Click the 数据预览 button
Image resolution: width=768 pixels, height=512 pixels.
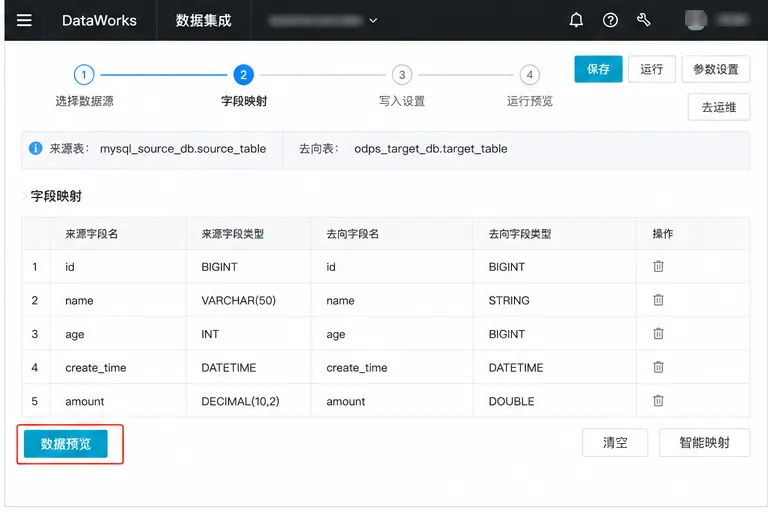coord(66,444)
